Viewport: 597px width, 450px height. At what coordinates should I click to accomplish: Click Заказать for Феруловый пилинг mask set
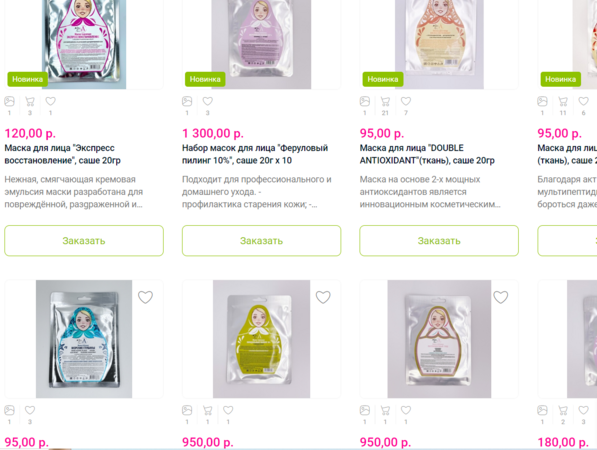coord(262,241)
